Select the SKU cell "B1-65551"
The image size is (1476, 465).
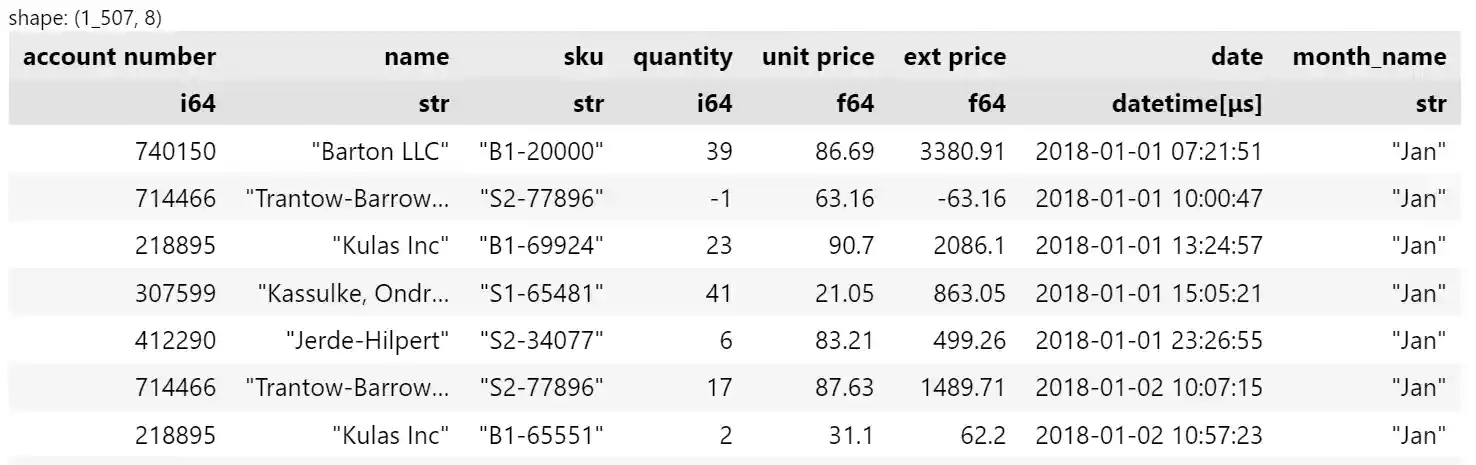coord(541,435)
